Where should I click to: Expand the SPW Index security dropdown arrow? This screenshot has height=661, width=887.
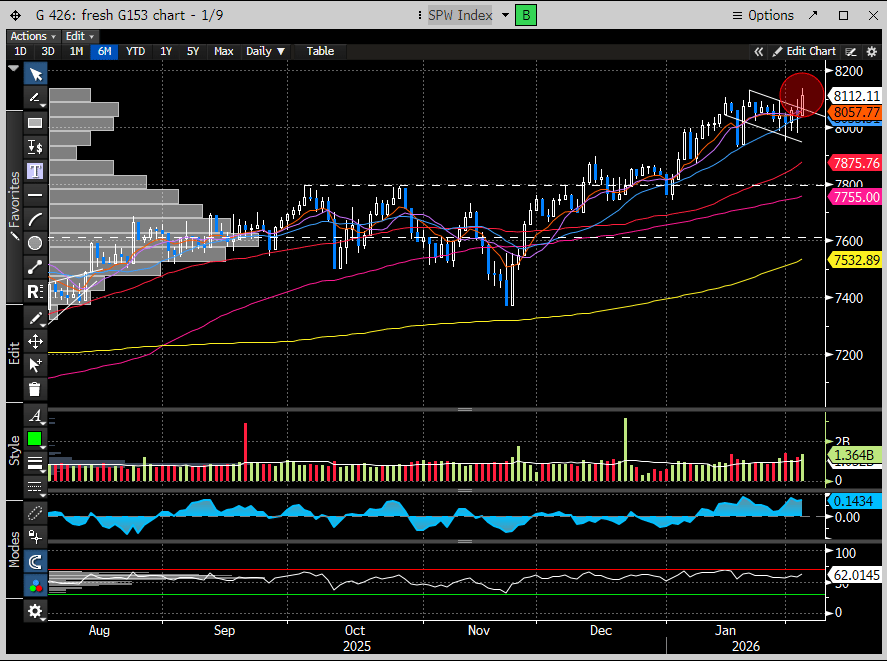(505, 15)
